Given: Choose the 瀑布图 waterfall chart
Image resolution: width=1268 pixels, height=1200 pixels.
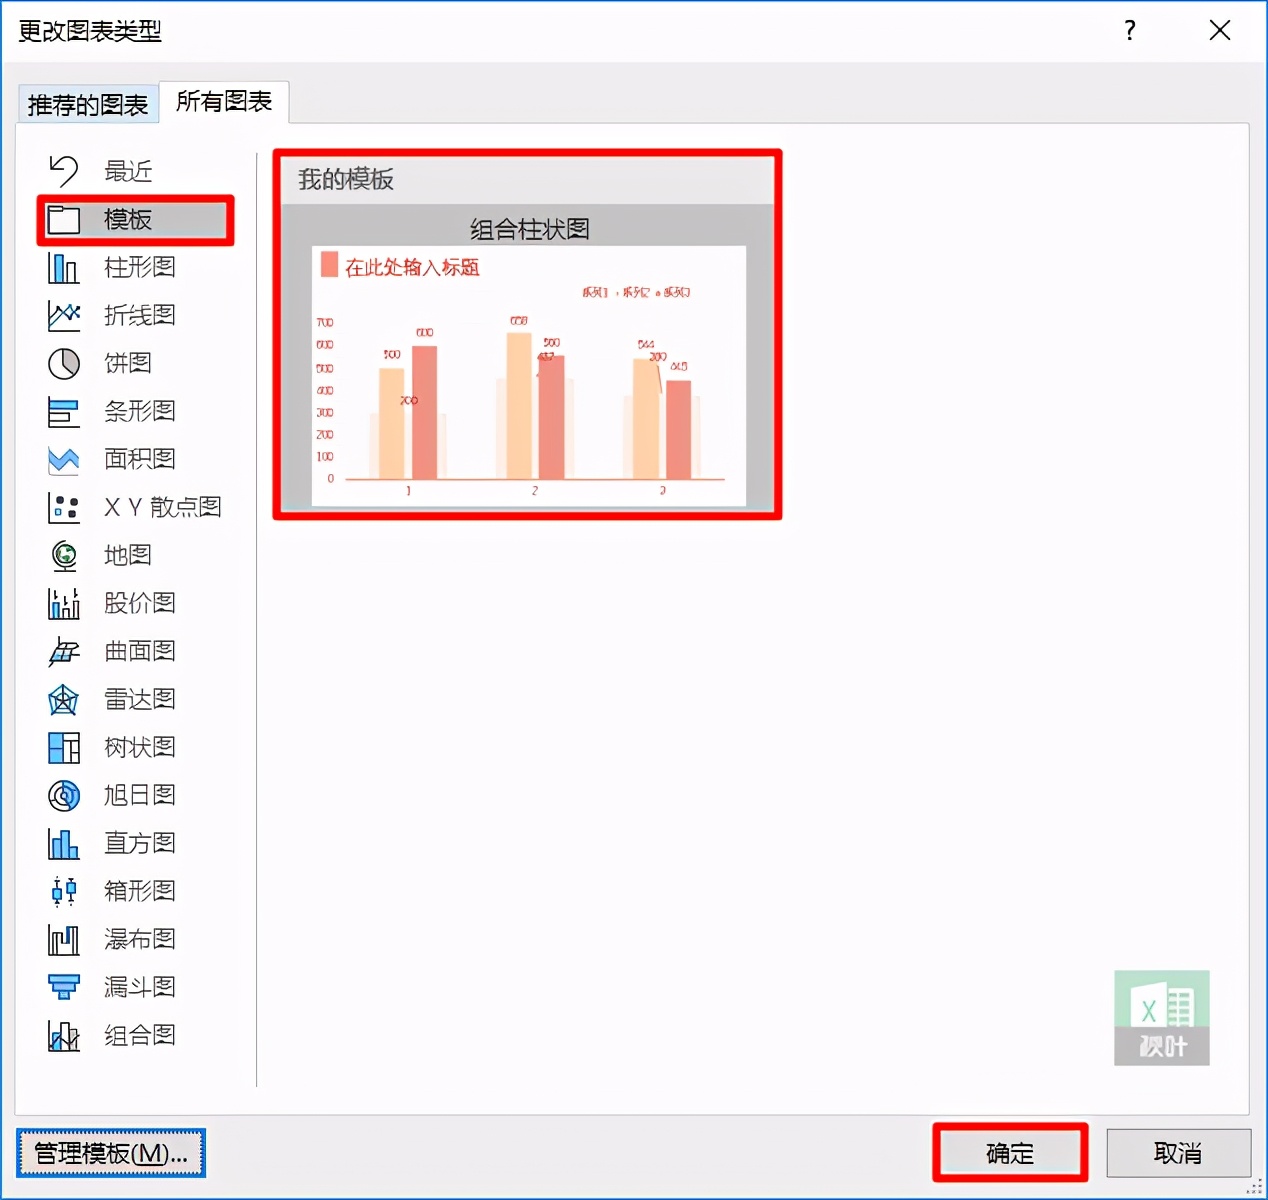Looking at the screenshot, I should point(139,939).
